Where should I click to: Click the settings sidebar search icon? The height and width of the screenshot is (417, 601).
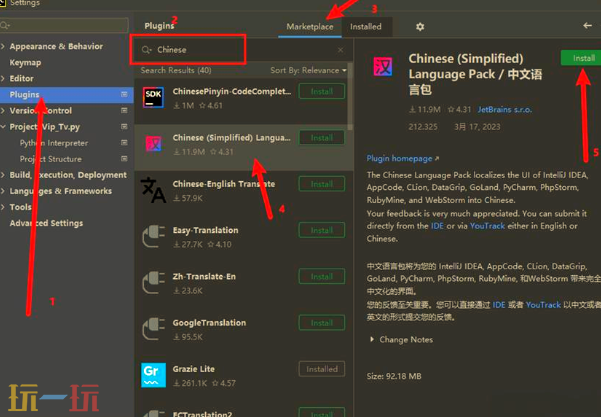pyautogui.click(x=5, y=26)
